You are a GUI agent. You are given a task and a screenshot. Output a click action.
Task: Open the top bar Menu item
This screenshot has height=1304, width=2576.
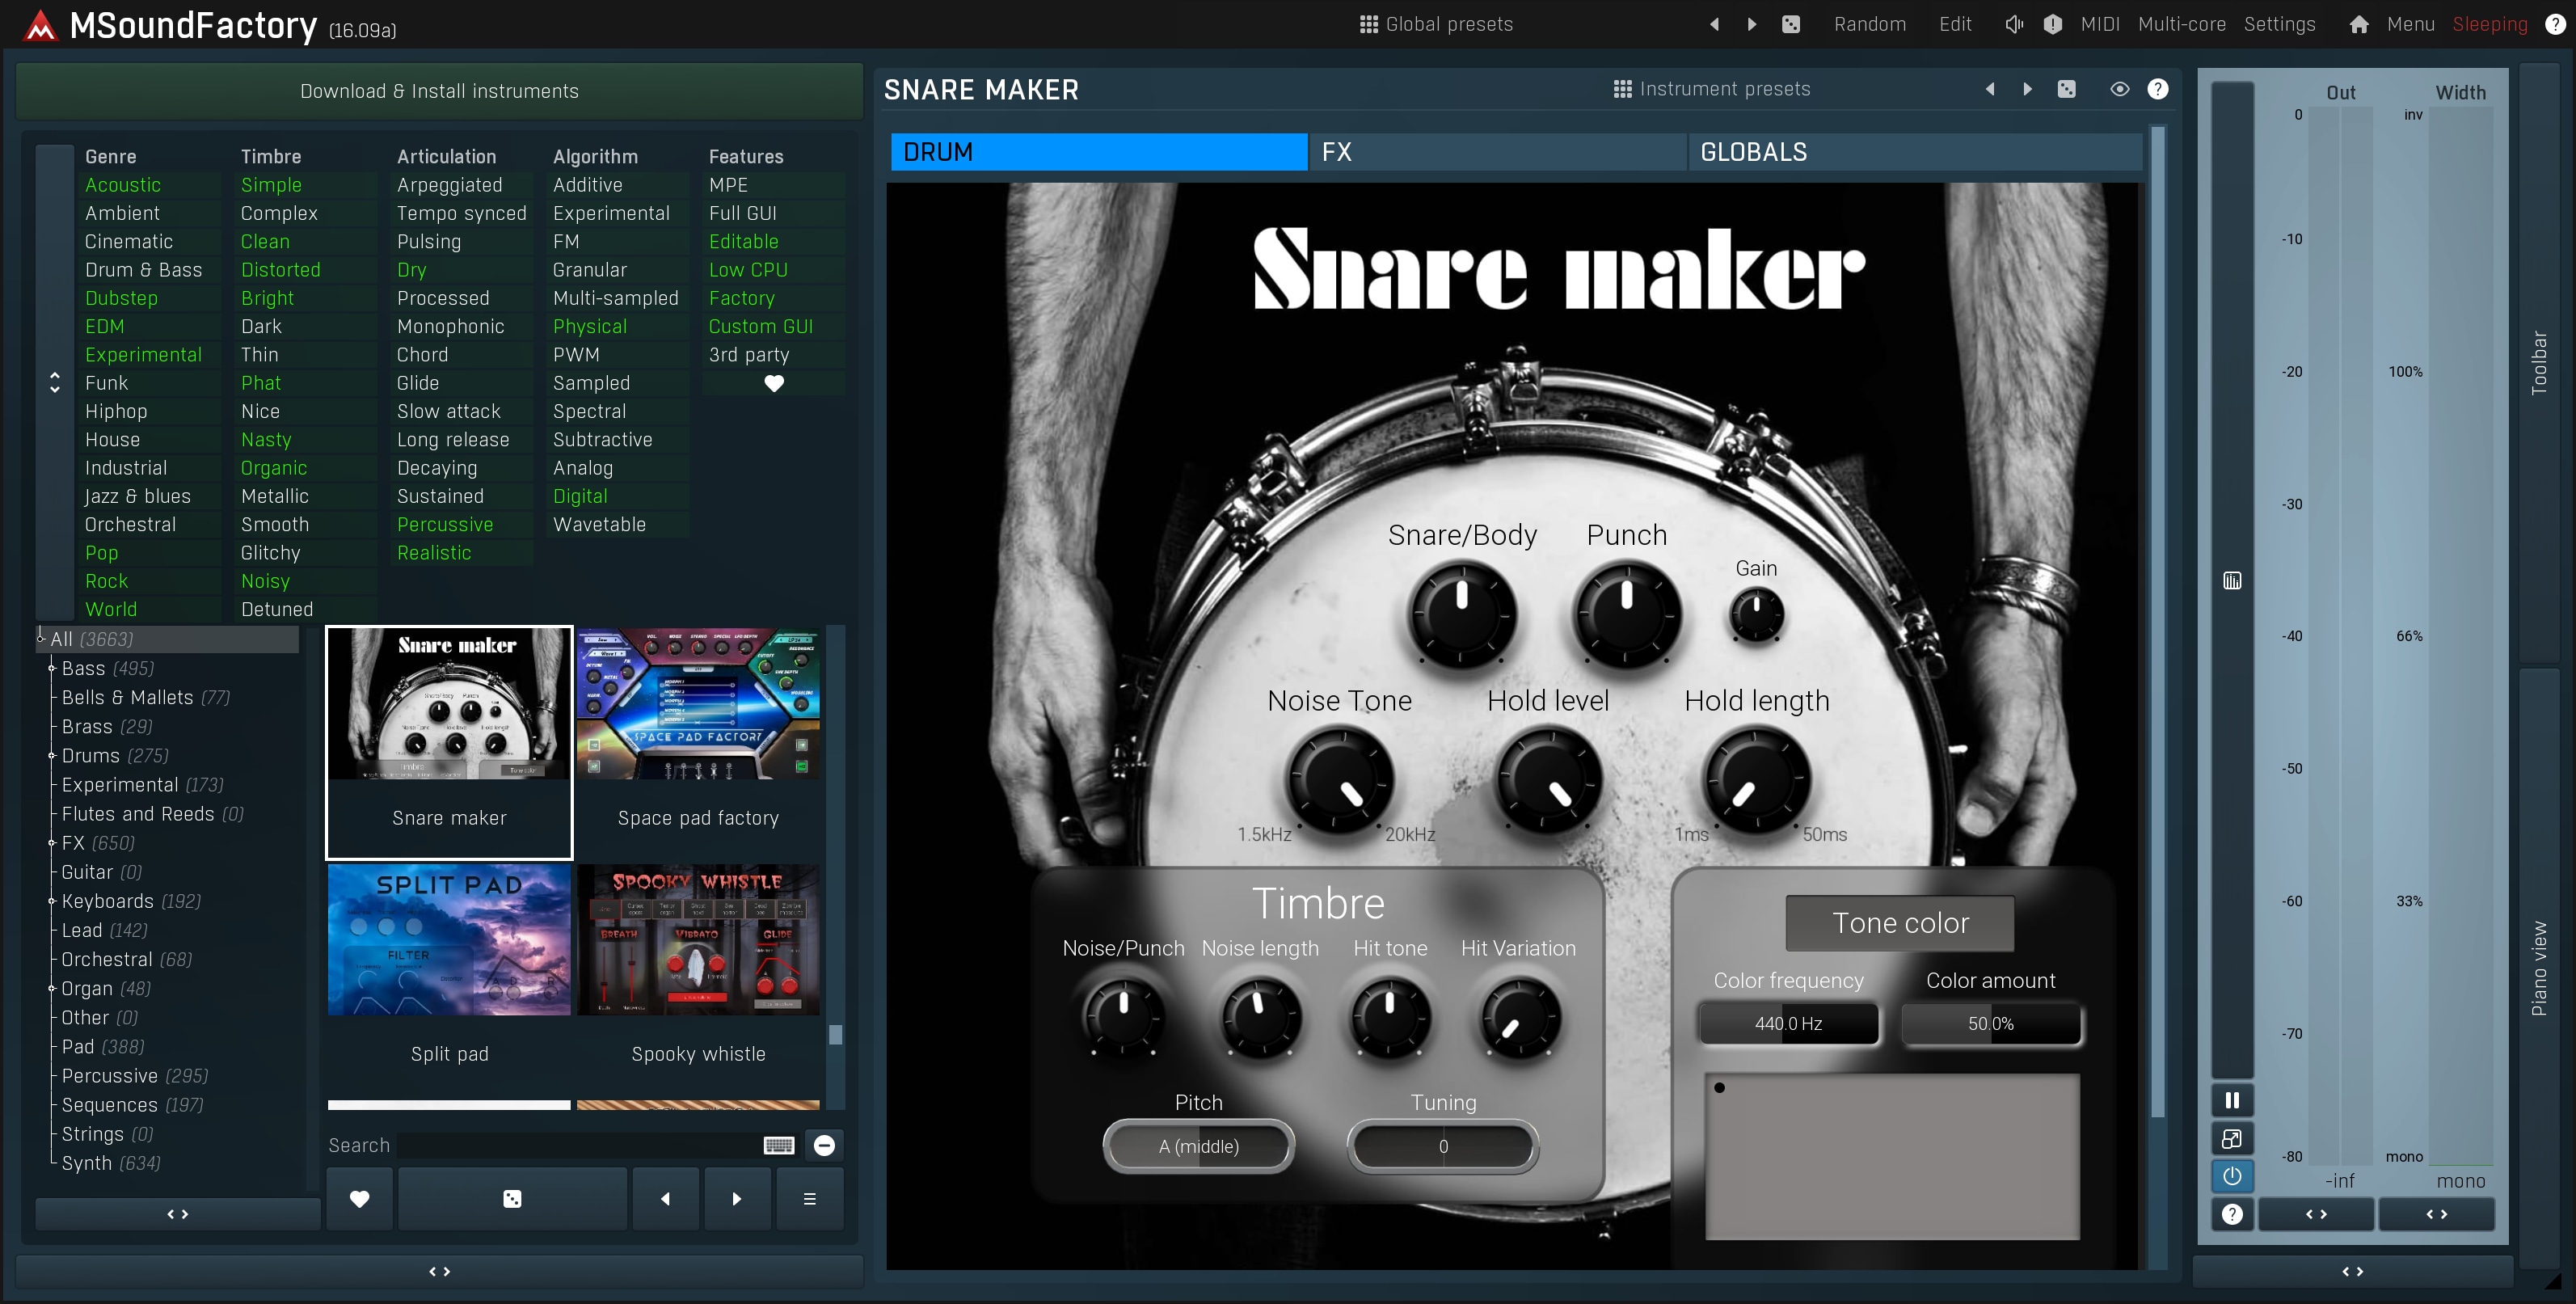pyautogui.click(x=2410, y=24)
